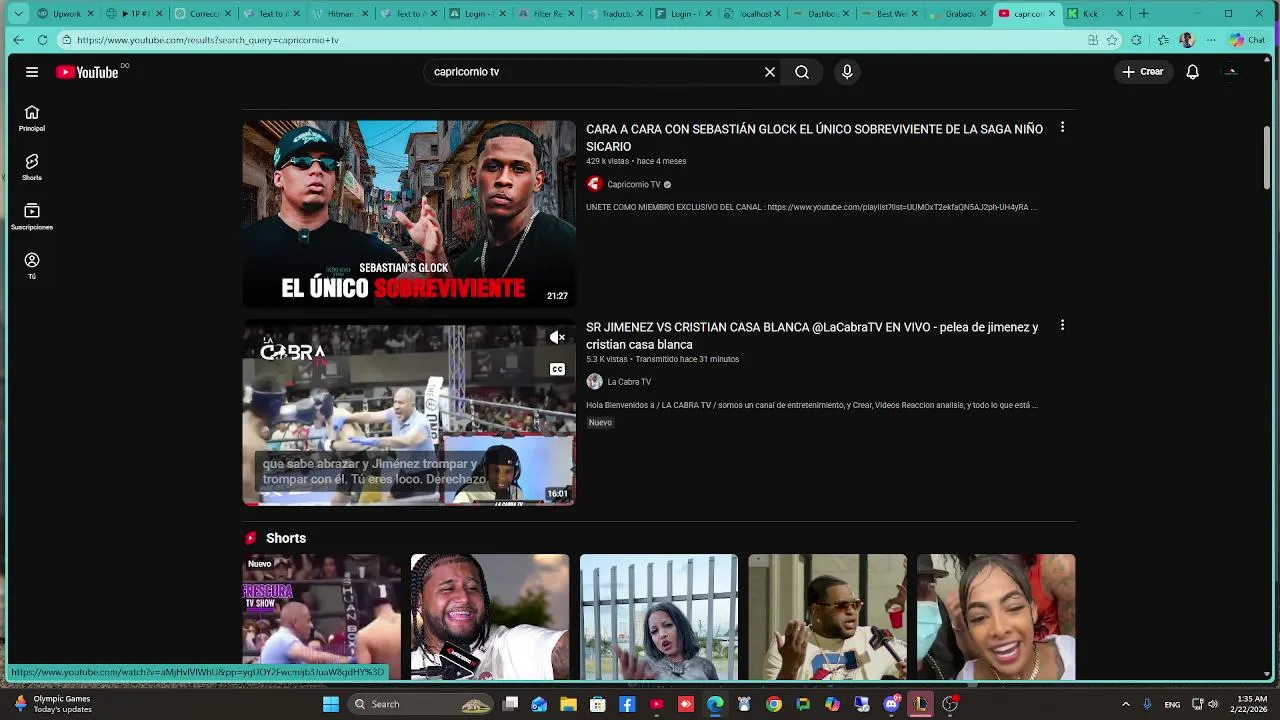The width and height of the screenshot is (1280, 720).
Task: Open the Frescura TV Show short
Action: 321,617
